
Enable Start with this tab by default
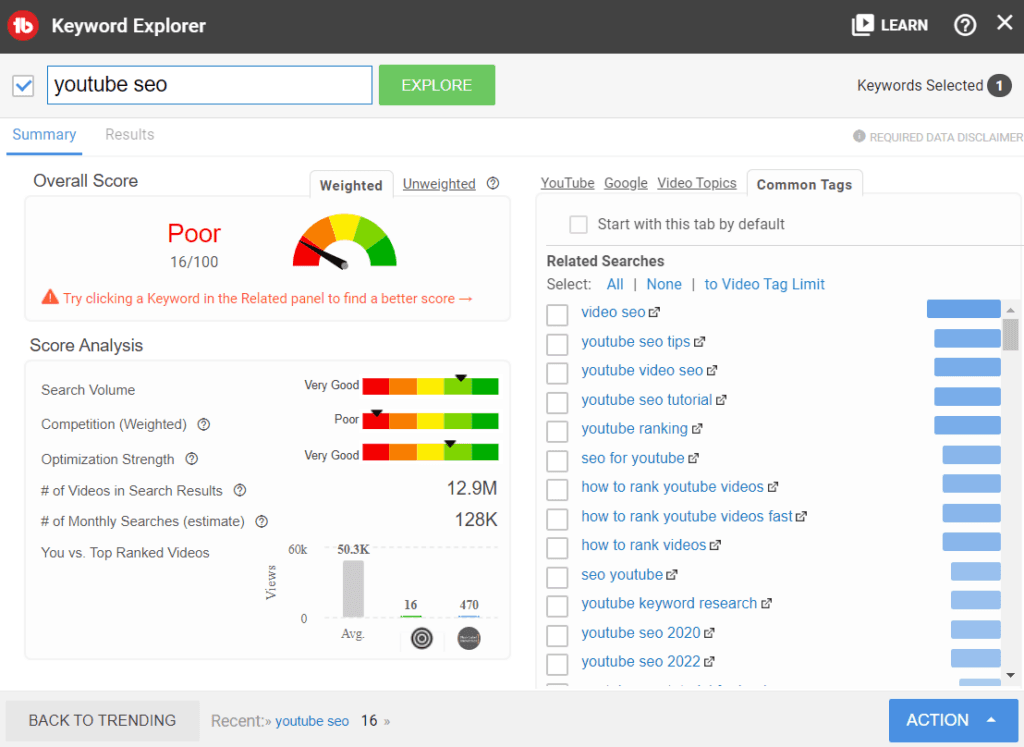click(578, 225)
